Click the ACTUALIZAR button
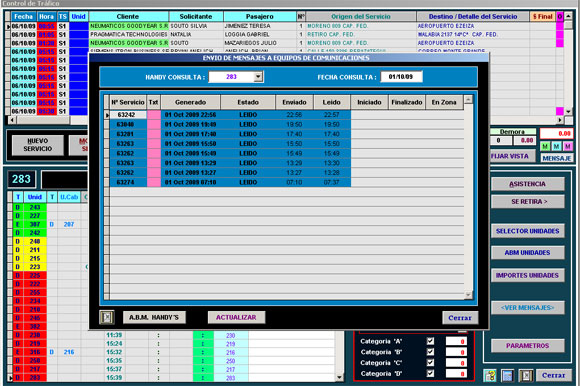The image size is (580, 386). click(x=236, y=317)
